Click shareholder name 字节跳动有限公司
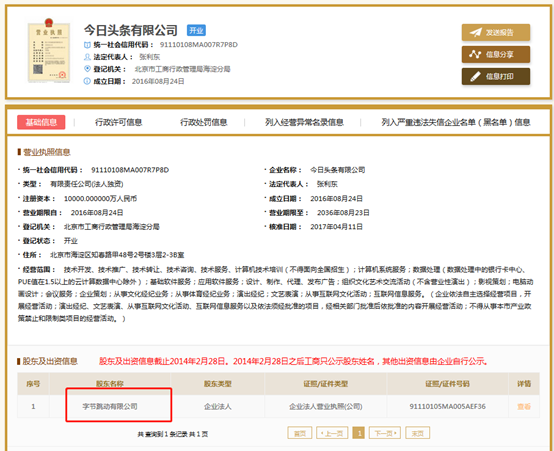This screenshot has width=554, height=451. pos(110,406)
